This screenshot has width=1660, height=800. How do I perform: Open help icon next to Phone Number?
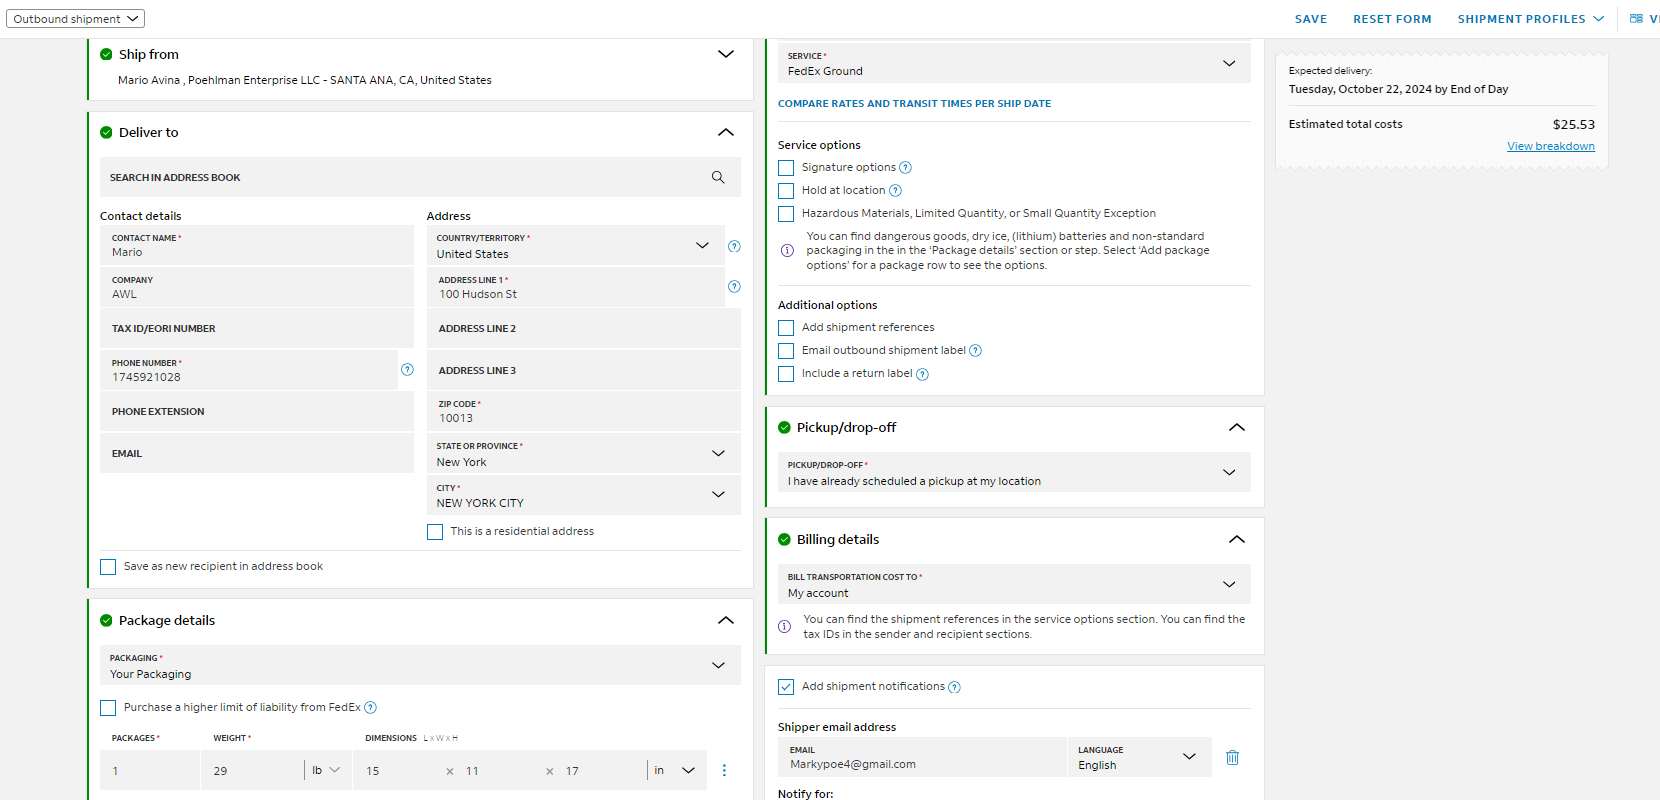click(407, 370)
